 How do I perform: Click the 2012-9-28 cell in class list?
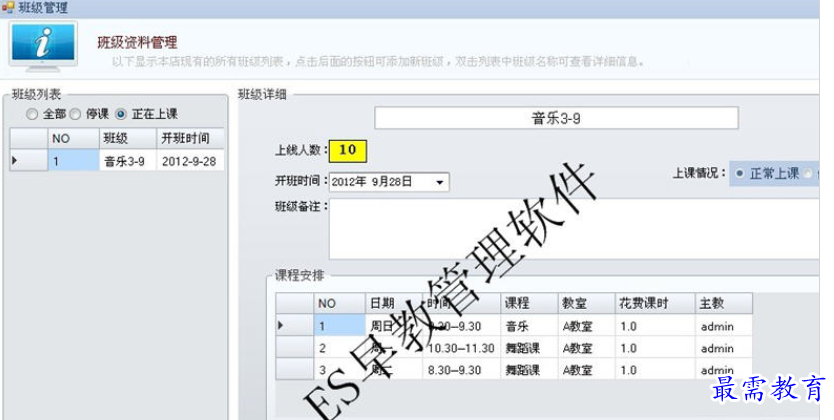coord(190,161)
